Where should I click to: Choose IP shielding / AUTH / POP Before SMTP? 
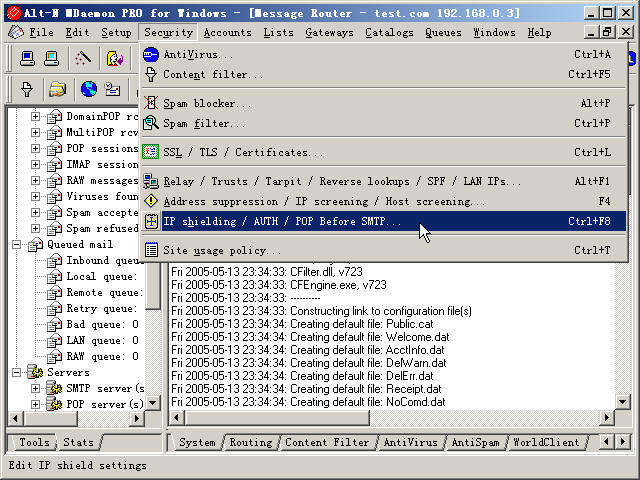pyautogui.click(x=282, y=221)
